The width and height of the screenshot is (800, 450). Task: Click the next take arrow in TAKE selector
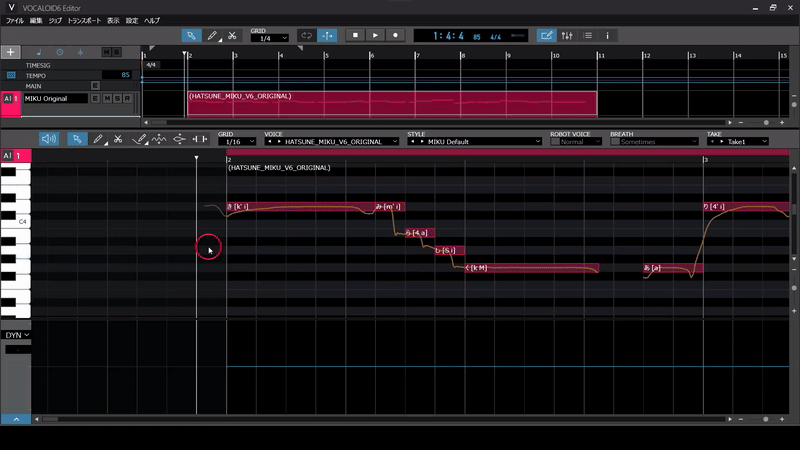pos(721,142)
